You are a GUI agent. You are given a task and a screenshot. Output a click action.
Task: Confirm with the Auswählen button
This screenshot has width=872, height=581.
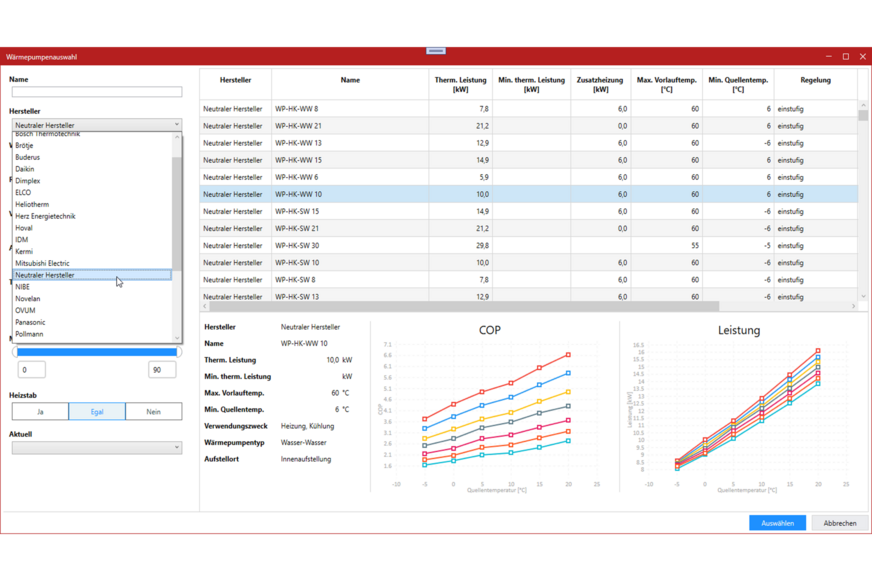776,523
